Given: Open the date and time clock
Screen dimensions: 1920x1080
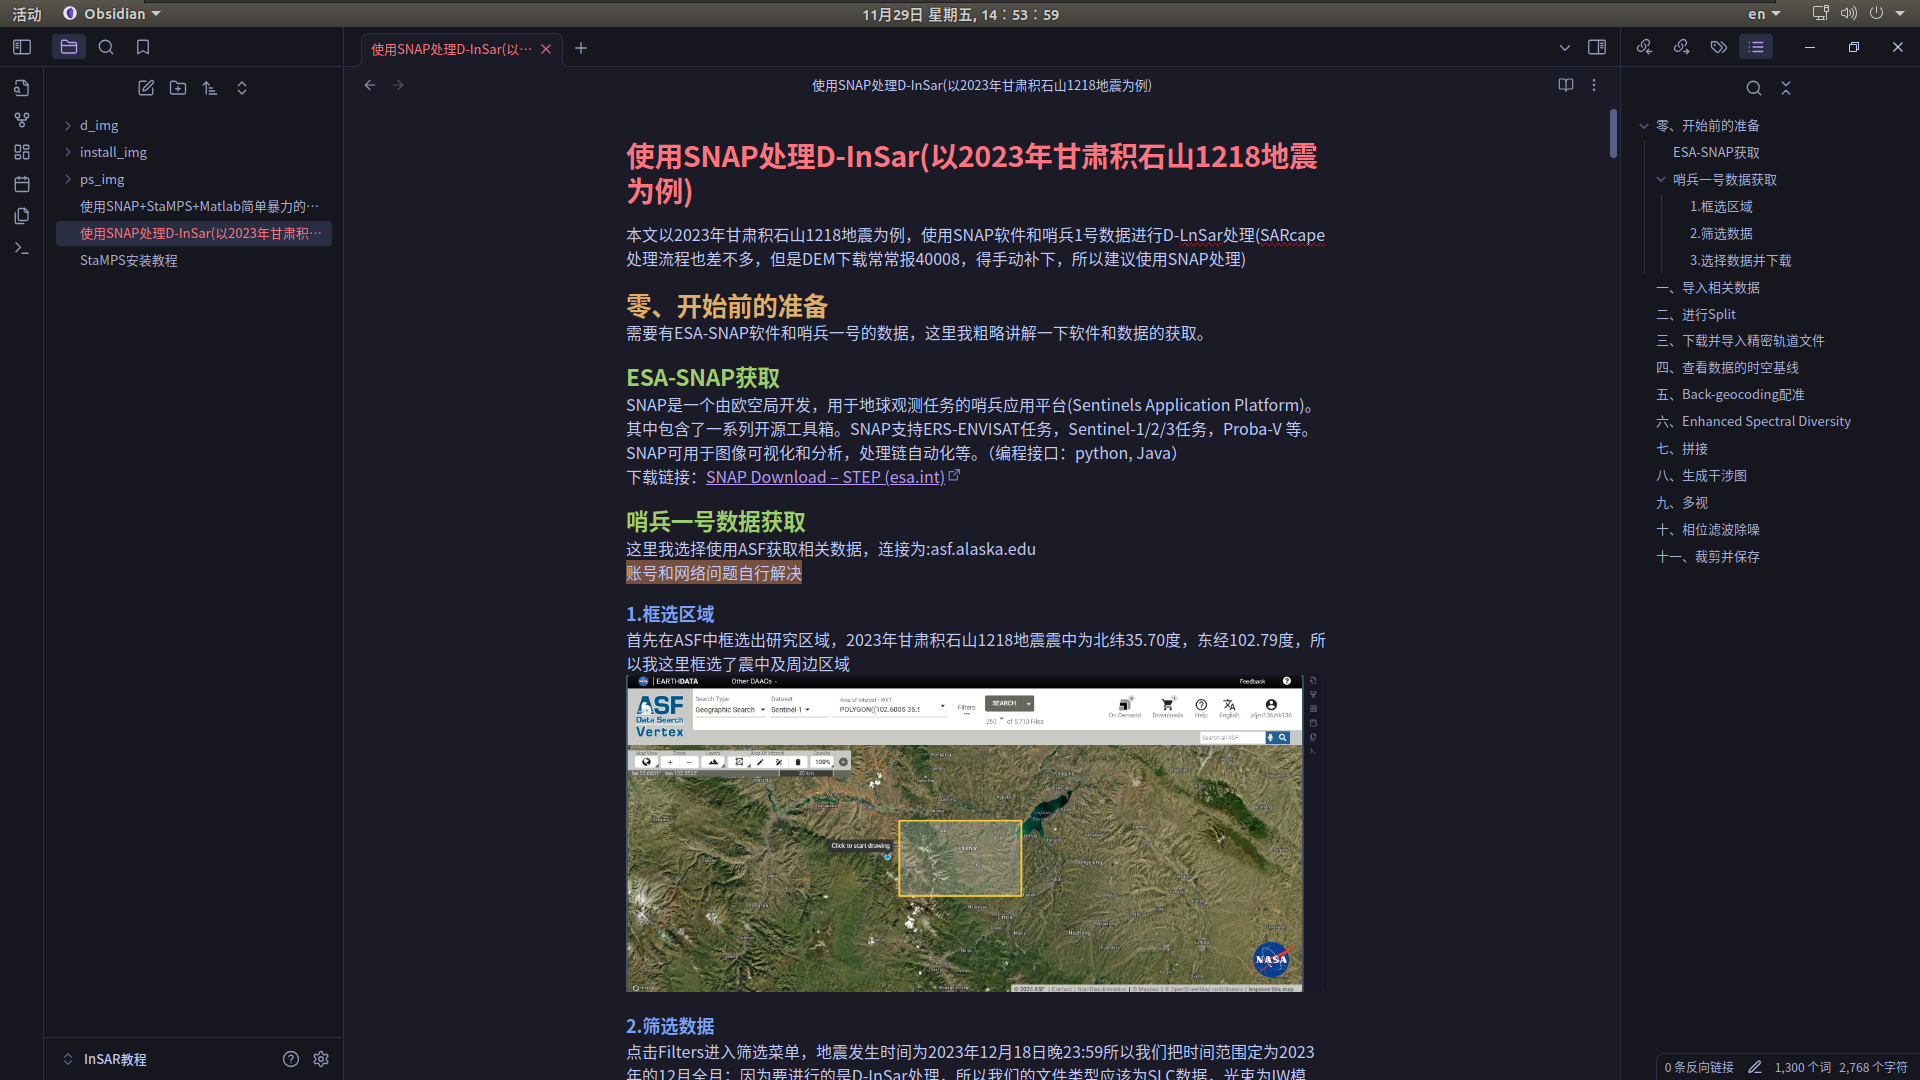Looking at the screenshot, I should tap(960, 14).
